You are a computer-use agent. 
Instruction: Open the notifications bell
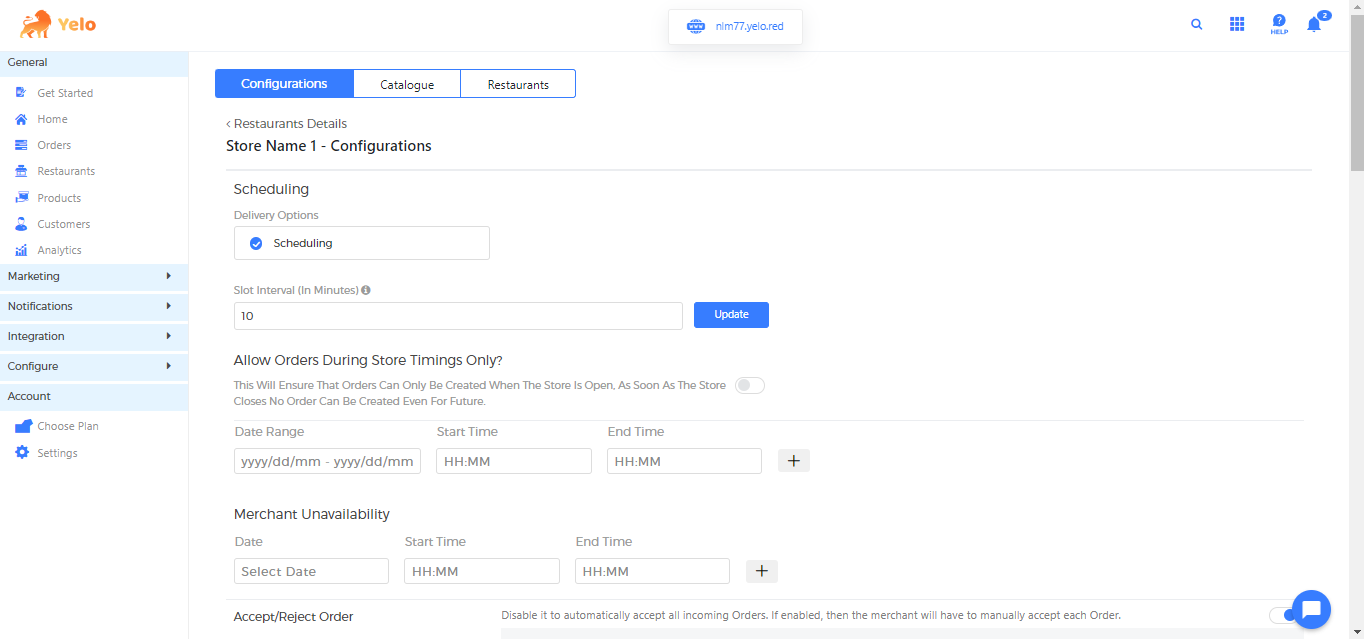1314,25
